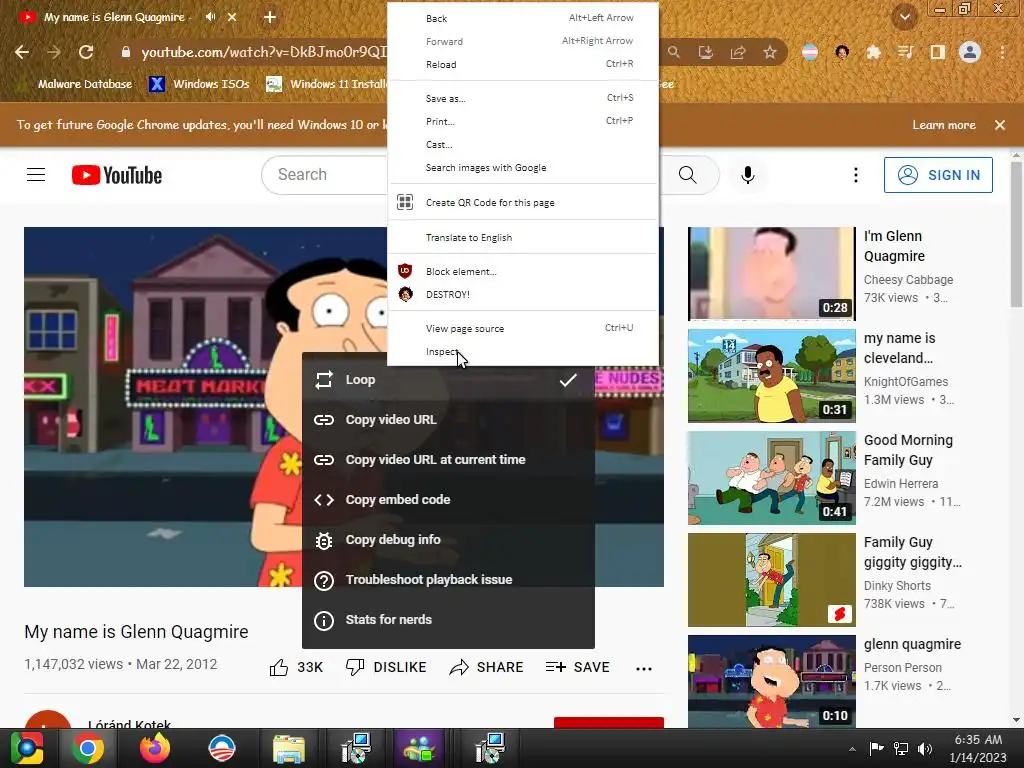Image resolution: width=1024 pixels, height=768 pixels.
Task: Go back using browser back arrow
Action: (x=22, y=52)
